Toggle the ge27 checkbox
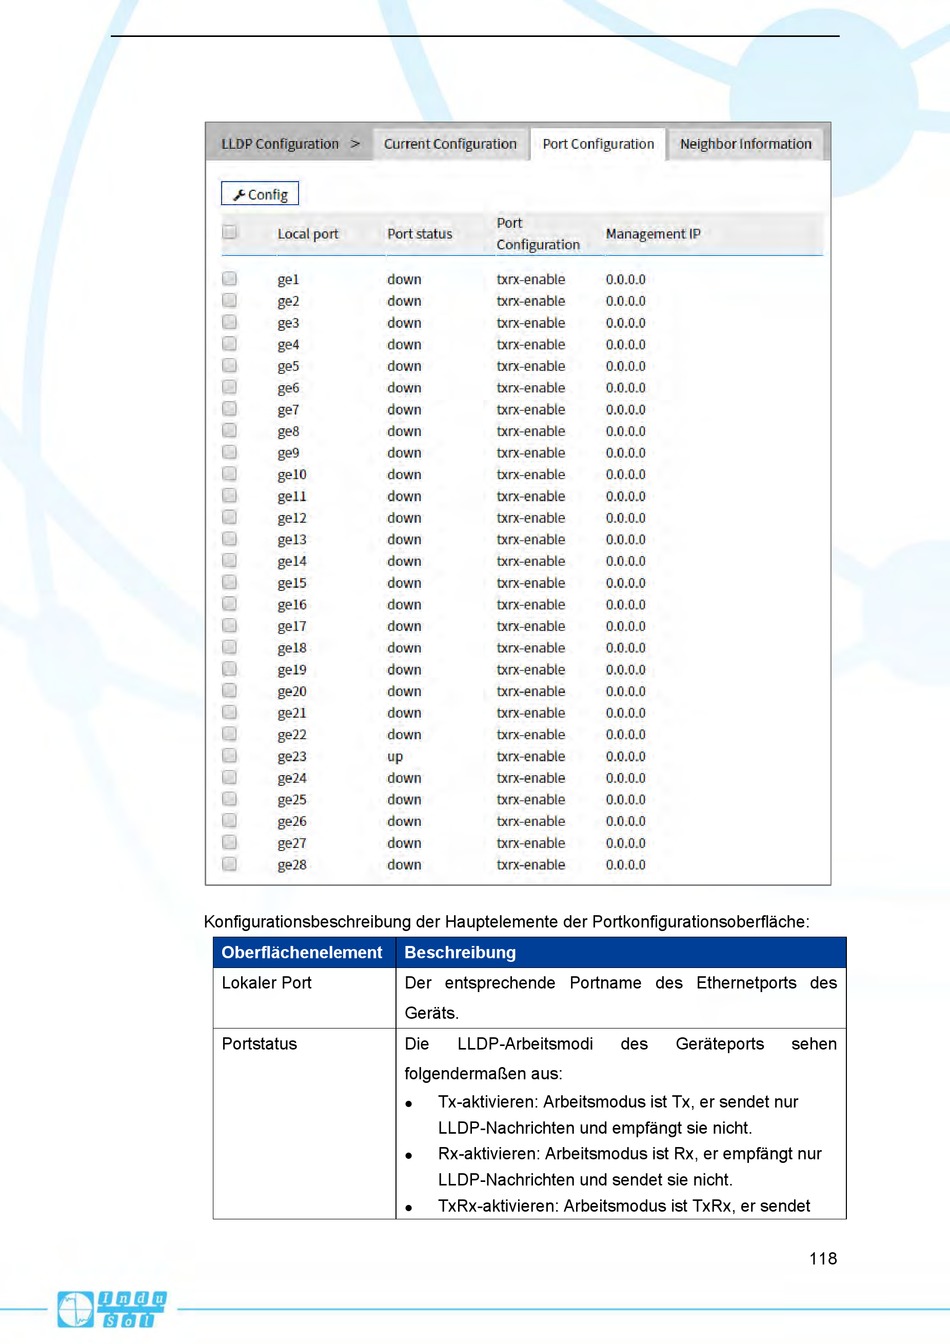This screenshot has width=950, height=1344. click(230, 842)
